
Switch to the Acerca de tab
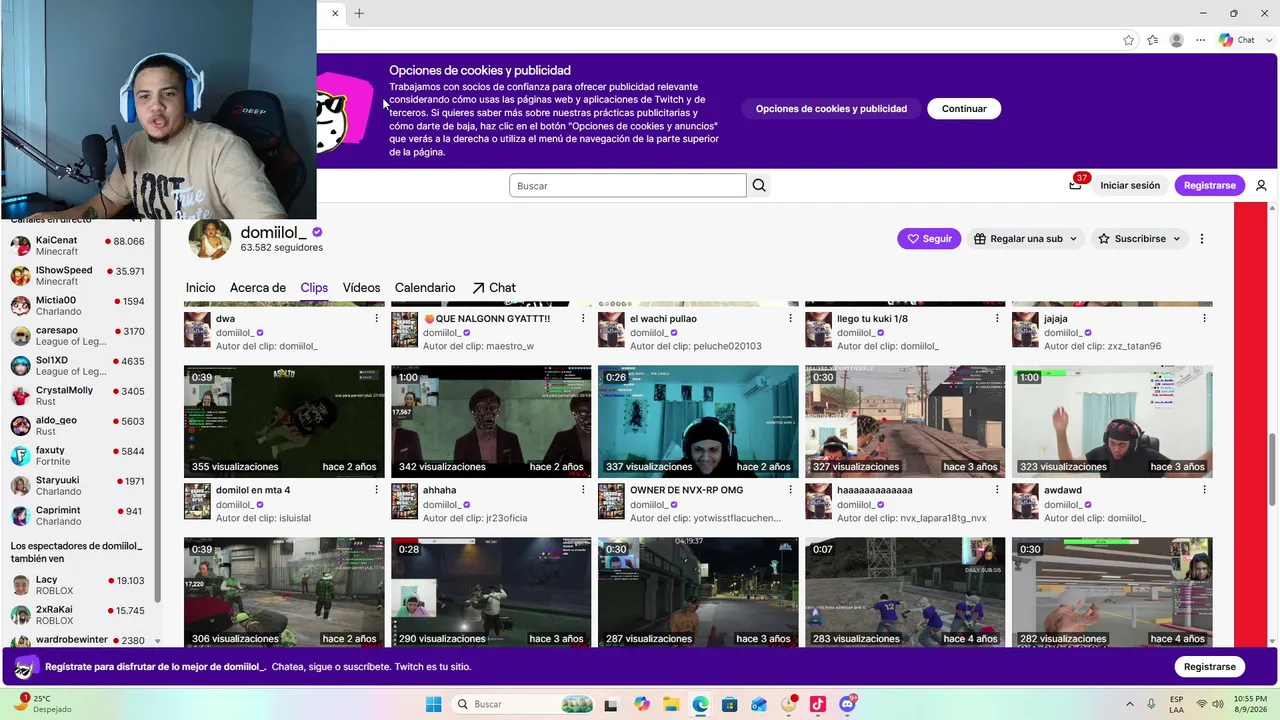[258, 288]
